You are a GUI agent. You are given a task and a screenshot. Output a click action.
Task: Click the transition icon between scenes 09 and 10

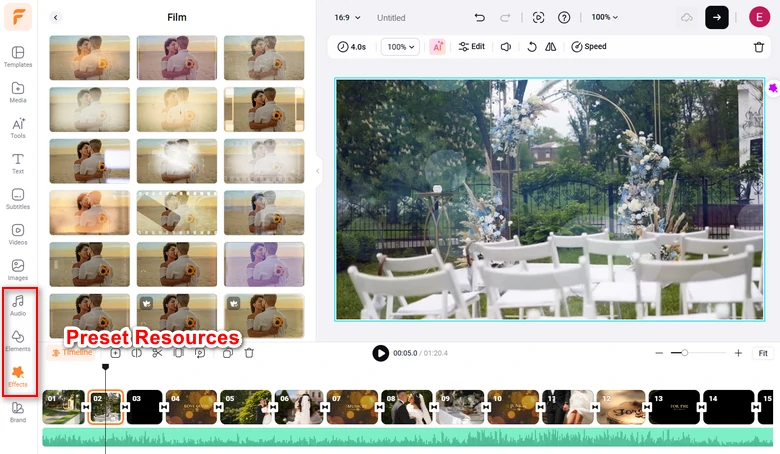tap(486, 407)
